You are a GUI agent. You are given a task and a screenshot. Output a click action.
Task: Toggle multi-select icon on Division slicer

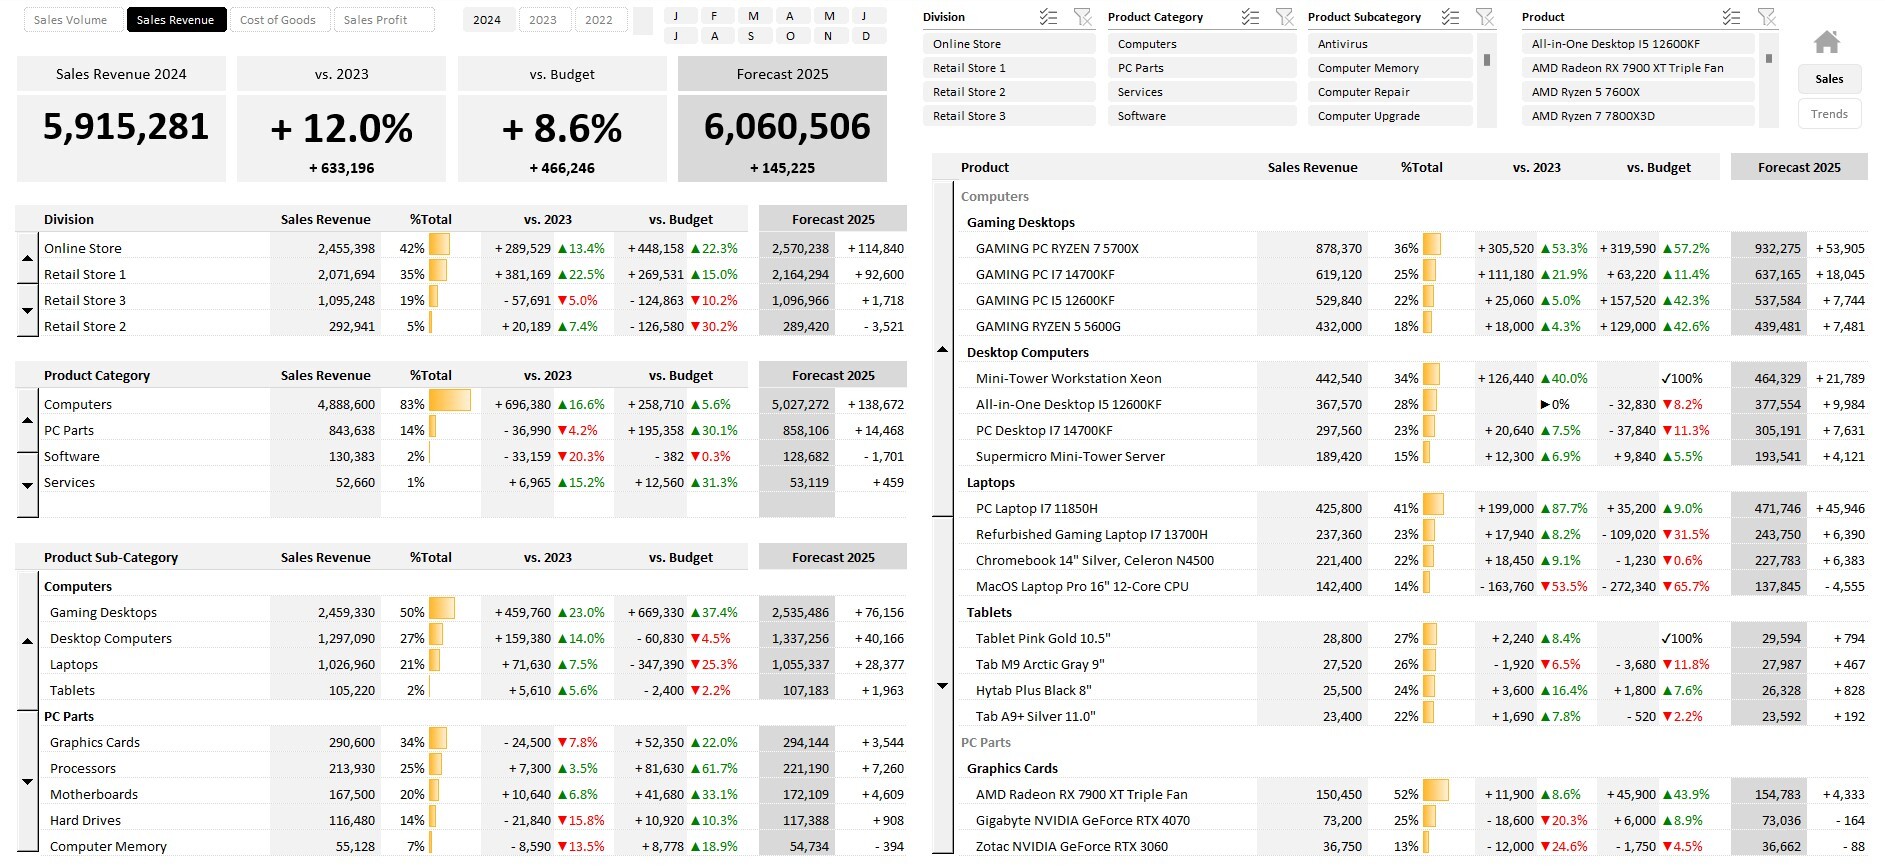click(1048, 17)
